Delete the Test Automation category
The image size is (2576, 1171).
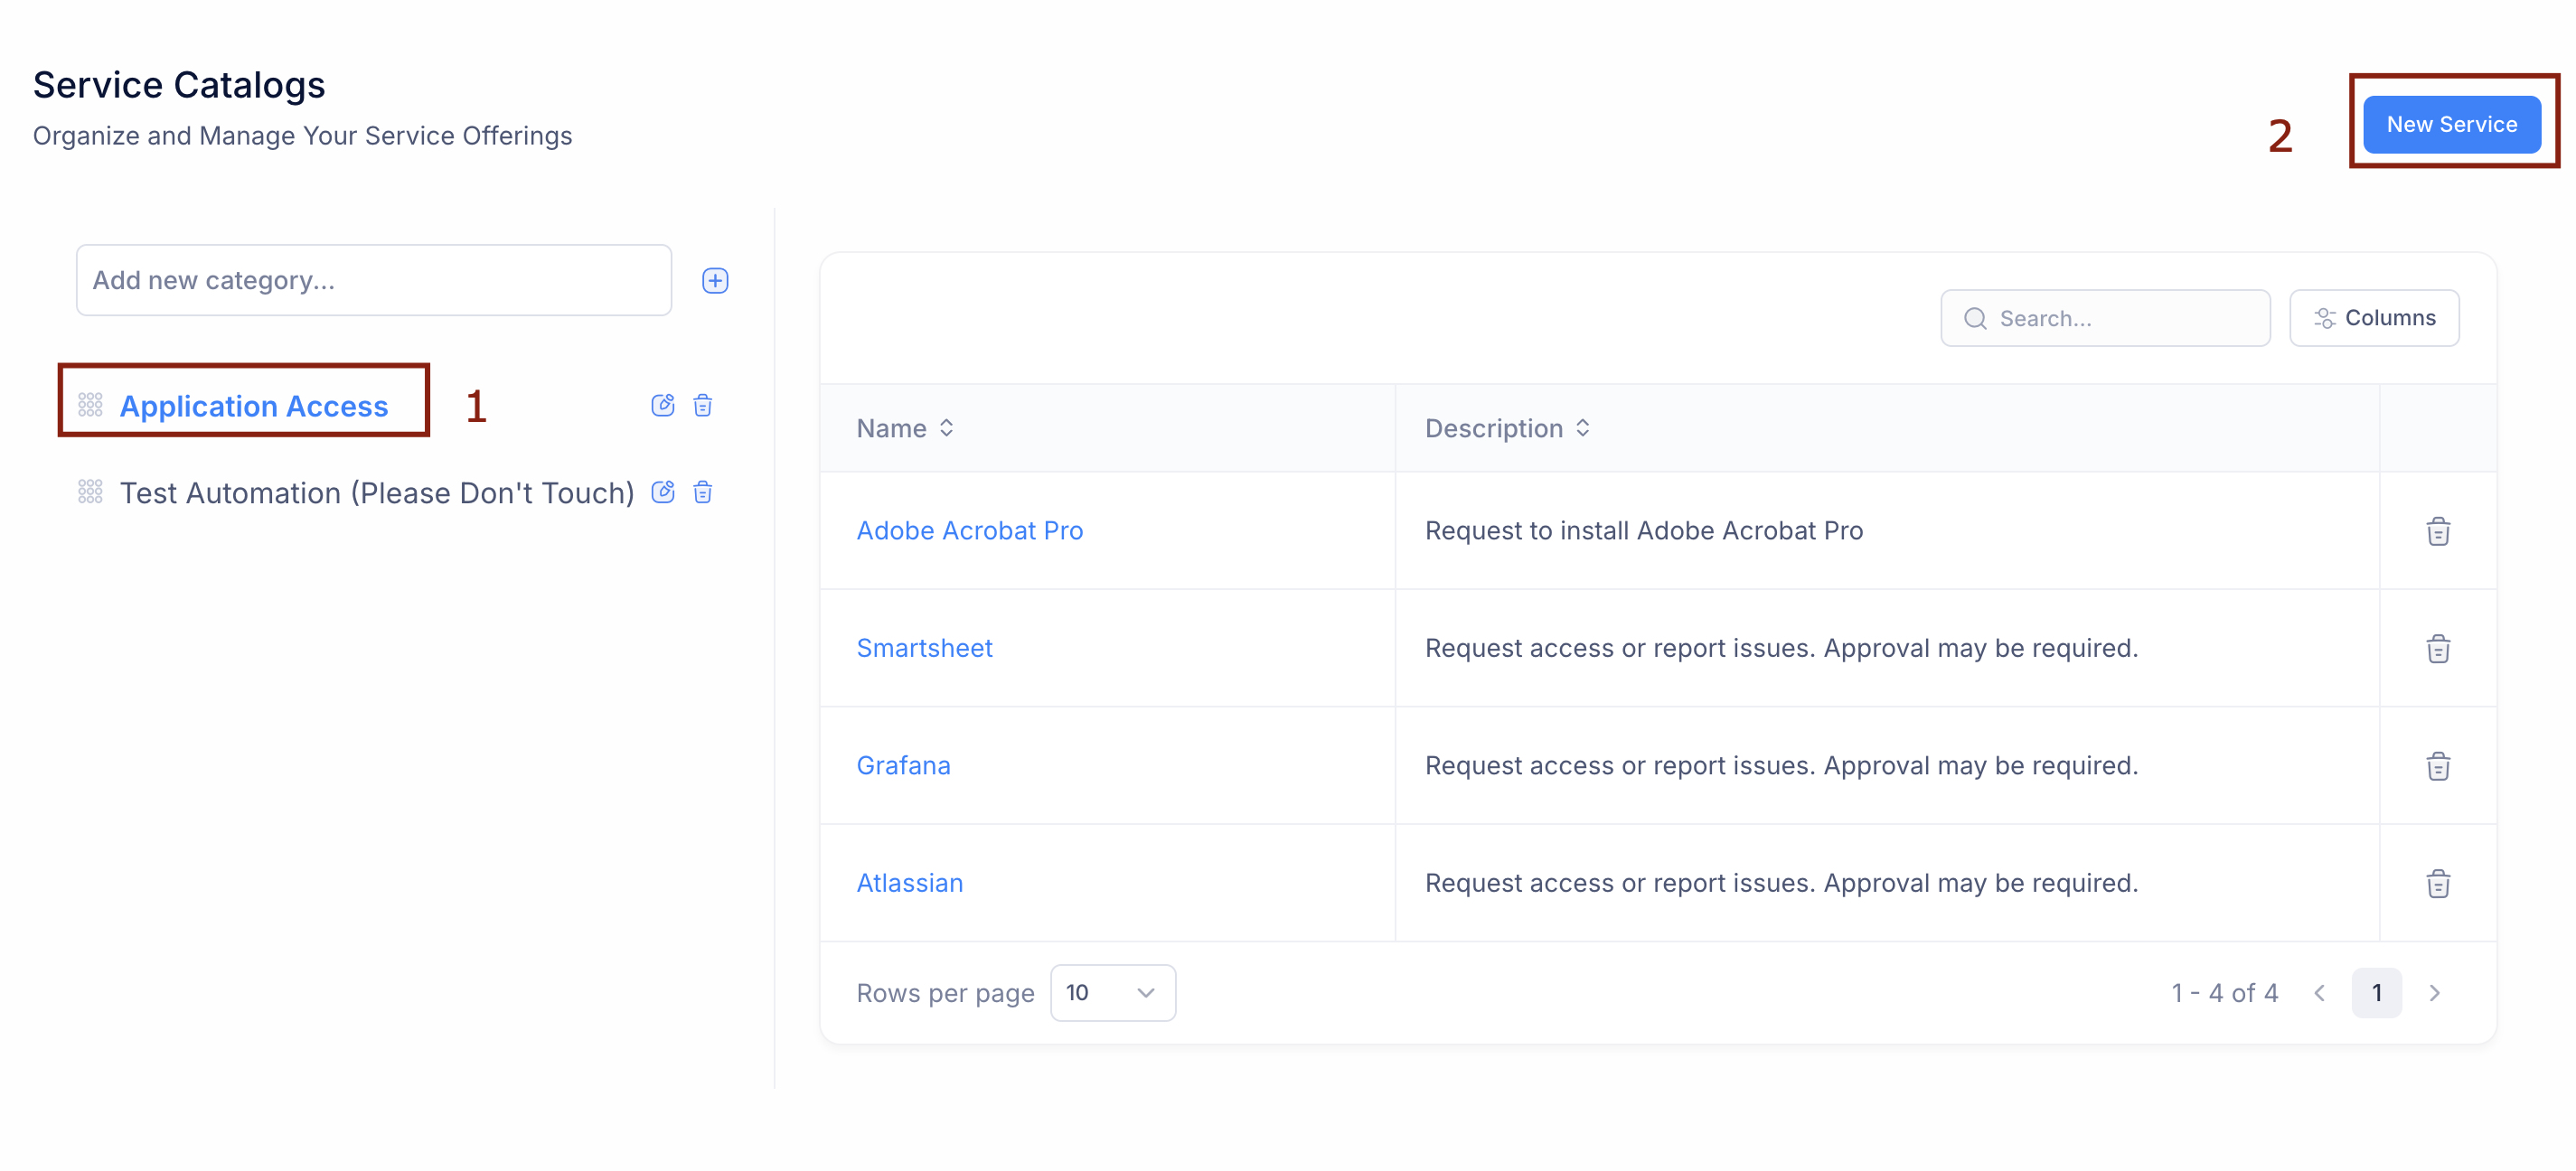703,492
